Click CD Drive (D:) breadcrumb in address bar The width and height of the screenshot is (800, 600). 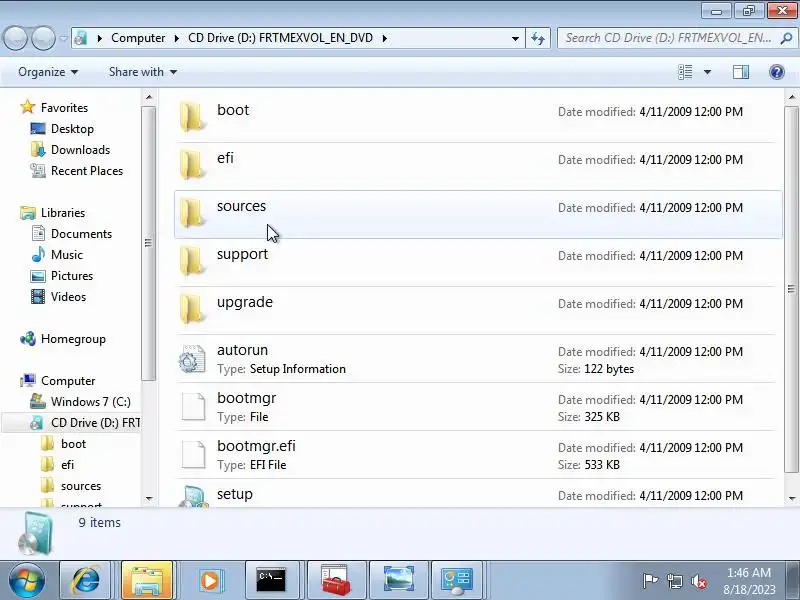point(280,38)
